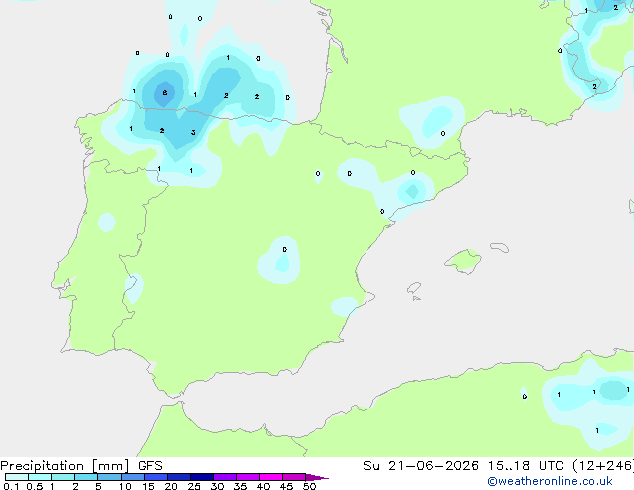Pick the 1–2 mm legend color box
This screenshot has width=634, height=490.
(x=63, y=477)
